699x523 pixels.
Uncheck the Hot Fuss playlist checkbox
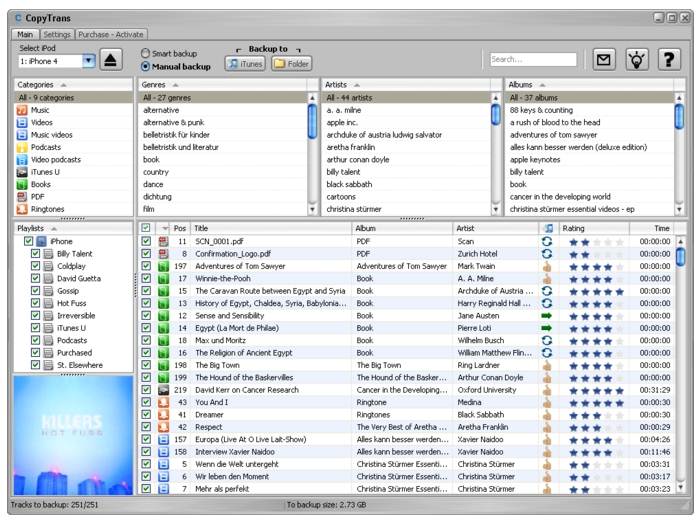36,303
